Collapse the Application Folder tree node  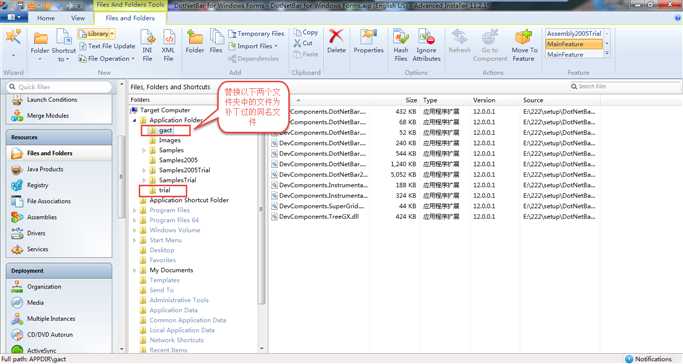click(x=135, y=120)
